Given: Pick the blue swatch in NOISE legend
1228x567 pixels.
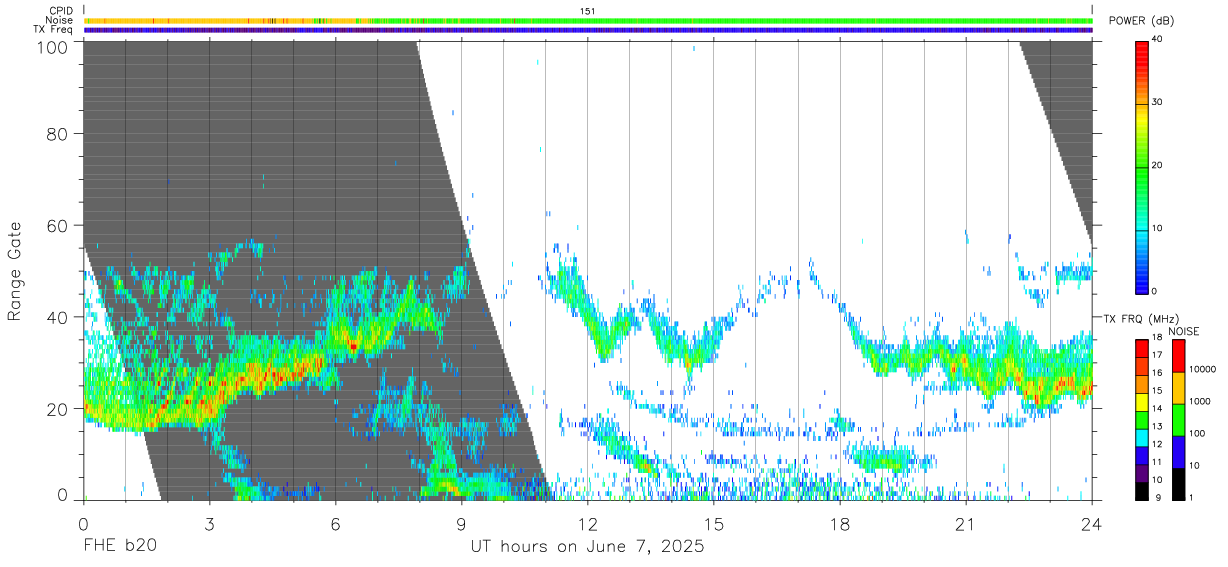Looking at the screenshot, I should (1178, 451).
